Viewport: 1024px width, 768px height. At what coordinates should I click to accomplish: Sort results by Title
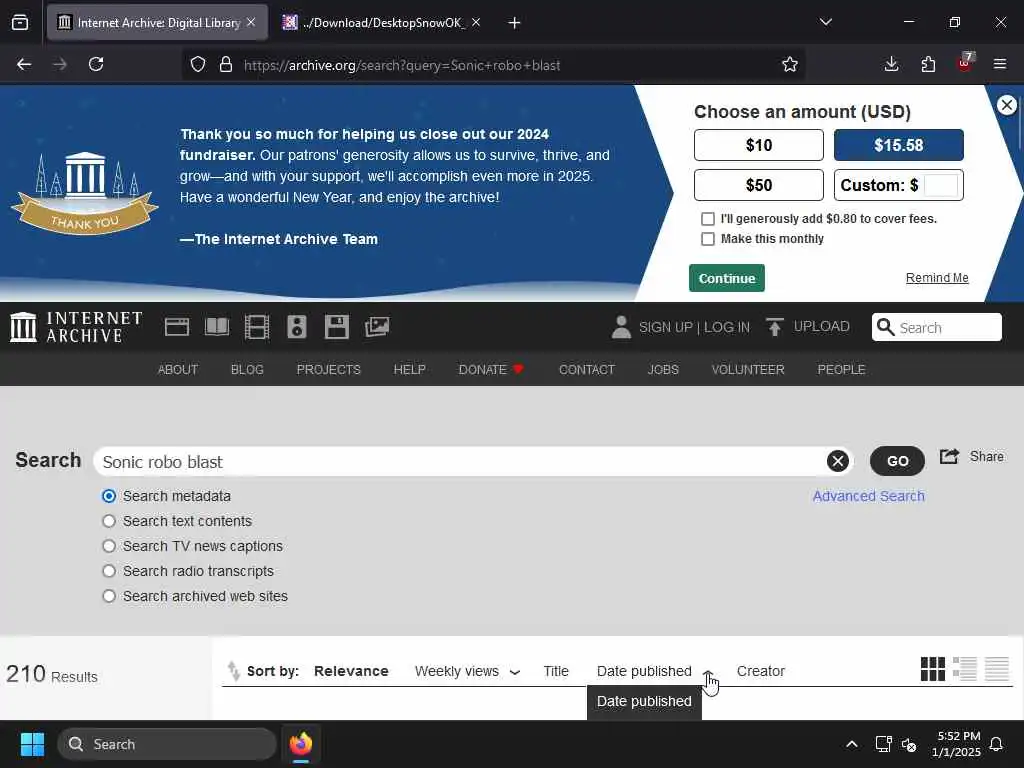coord(556,671)
